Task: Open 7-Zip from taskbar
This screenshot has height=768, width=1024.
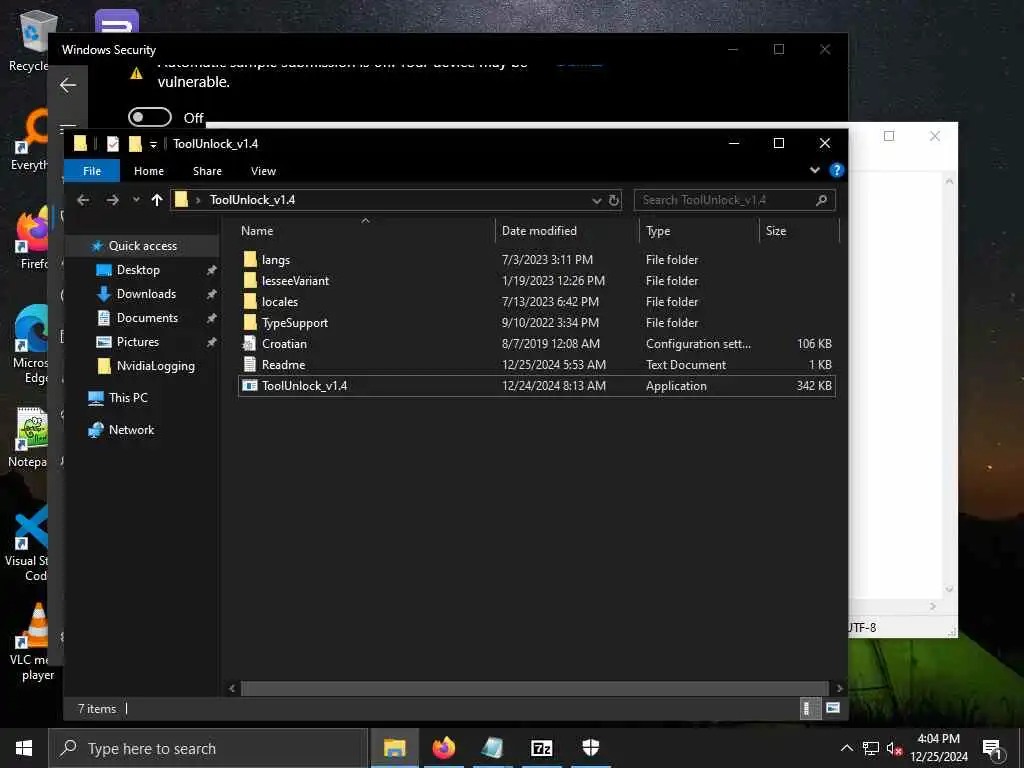Action: click(541, 748)
